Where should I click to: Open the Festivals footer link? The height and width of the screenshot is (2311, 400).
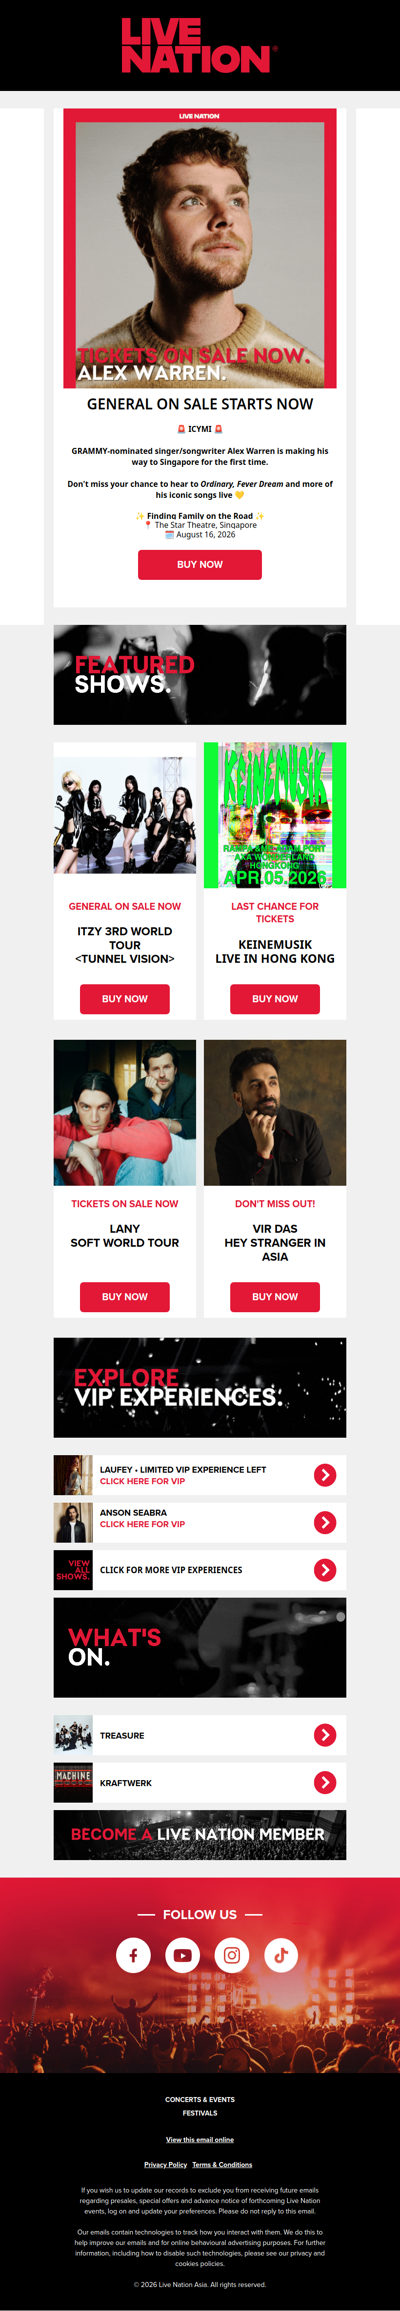click(x=200, y=2113)
